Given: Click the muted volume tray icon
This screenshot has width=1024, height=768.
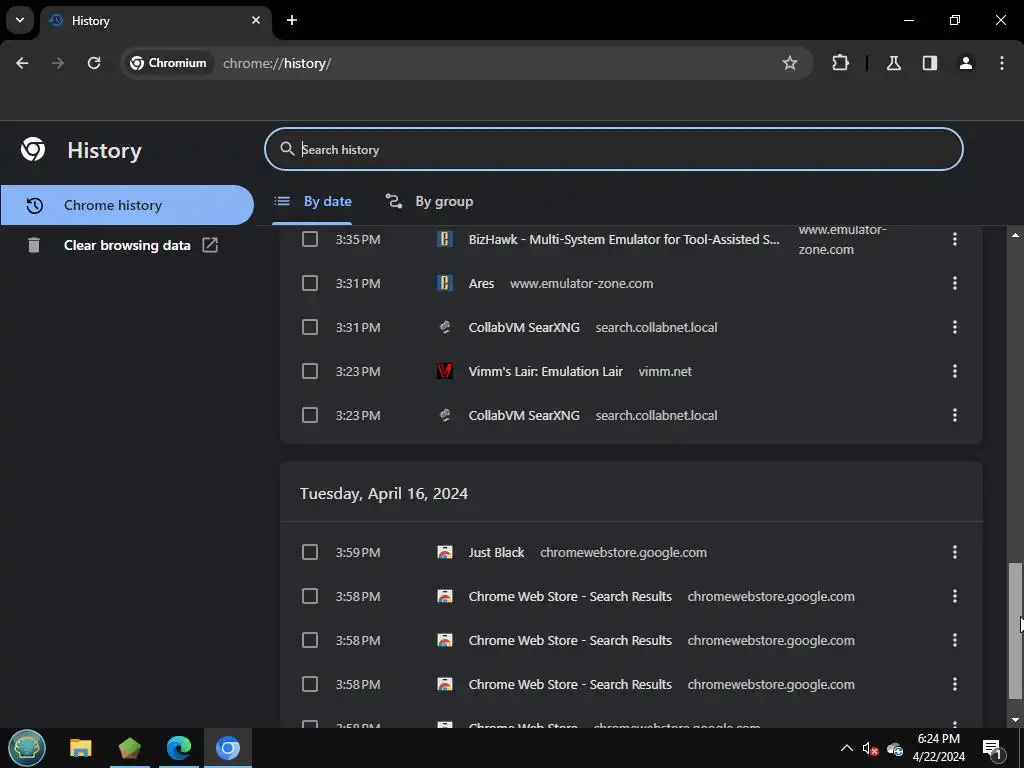Looking at the screenshot, I should pyautogui.click(x=870, y=748).
